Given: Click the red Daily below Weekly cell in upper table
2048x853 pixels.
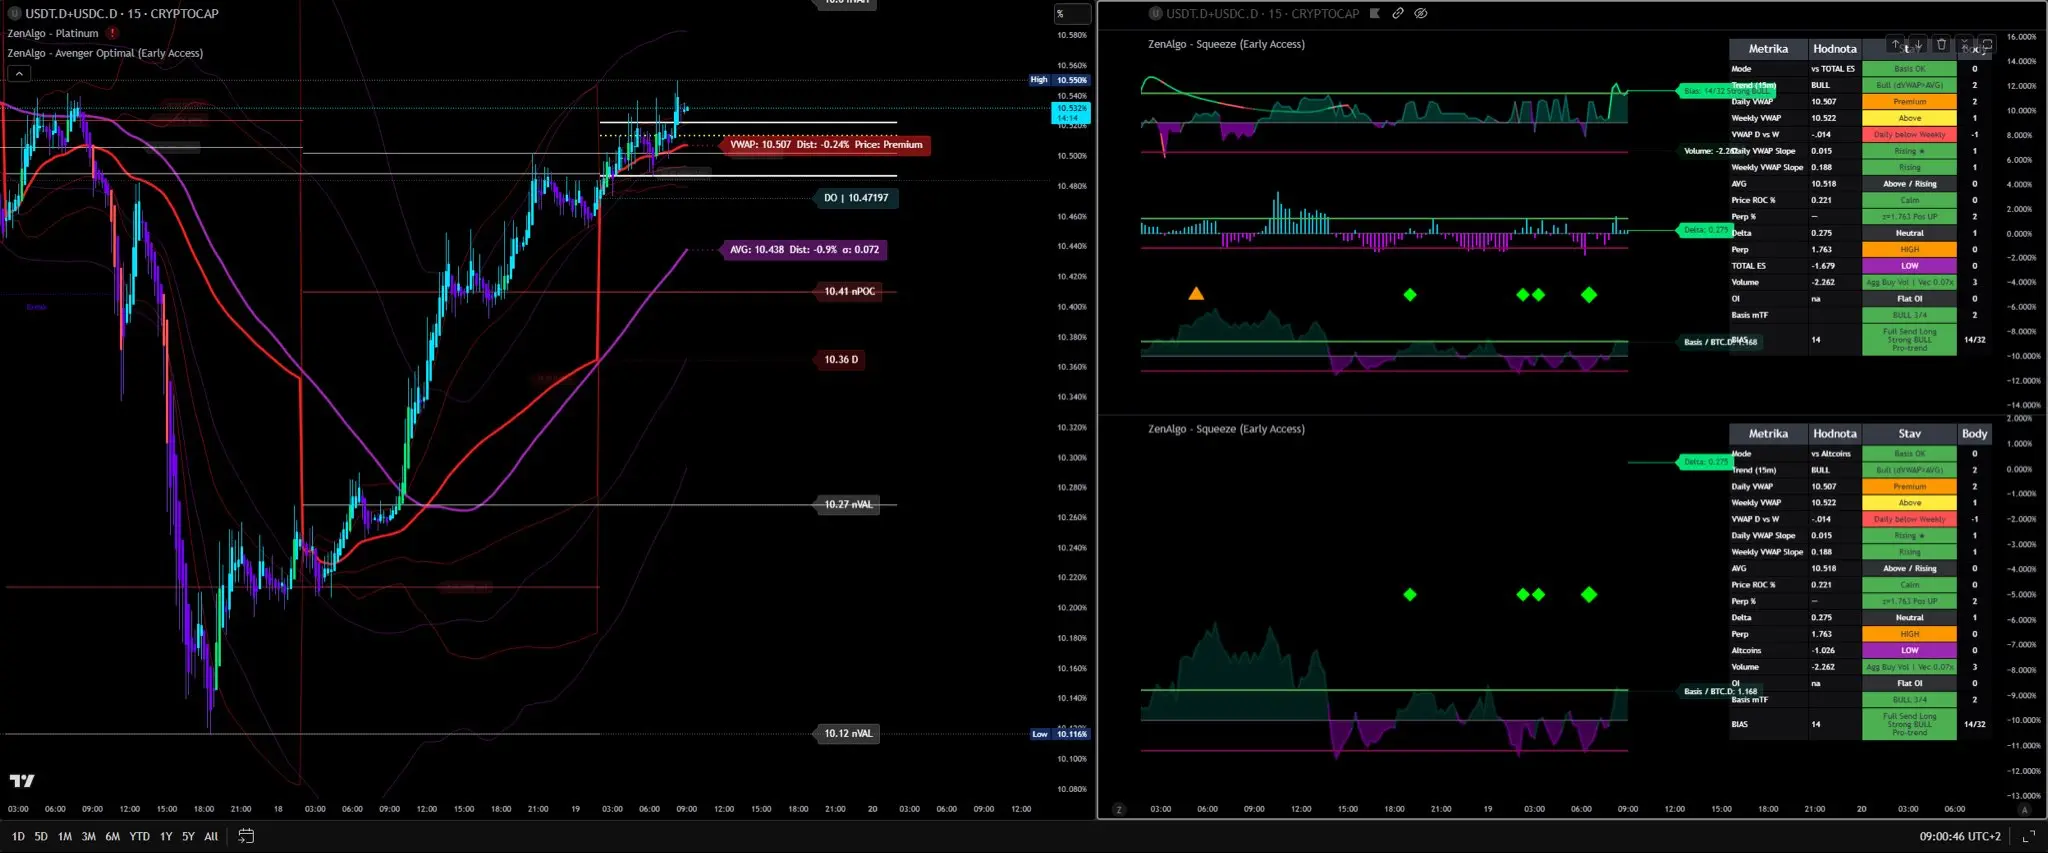Looking at the screenshot, I should tap(1909, 135).
